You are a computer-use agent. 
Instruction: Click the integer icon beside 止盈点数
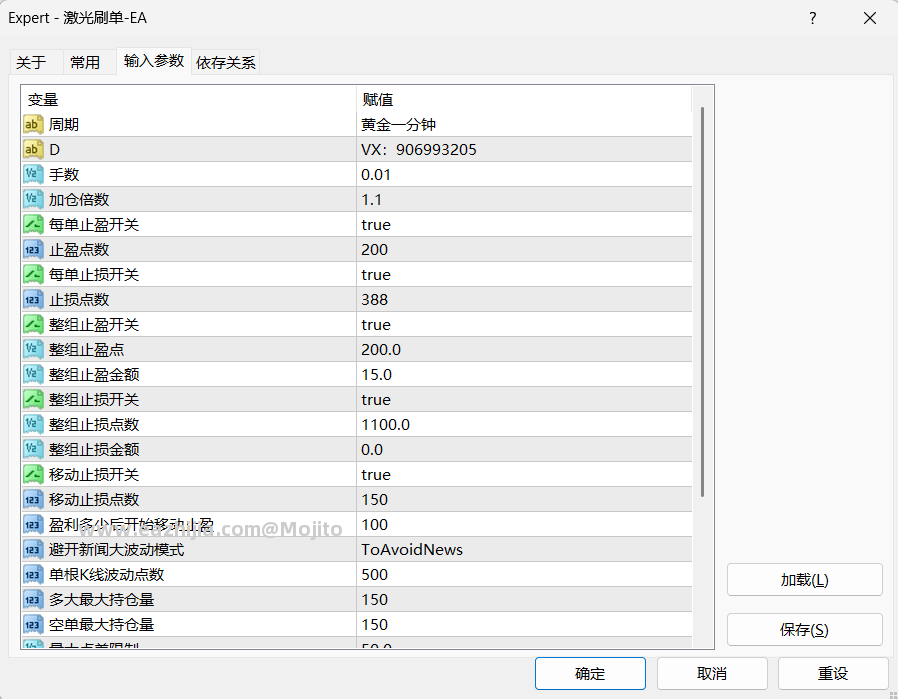click(33, 250)
